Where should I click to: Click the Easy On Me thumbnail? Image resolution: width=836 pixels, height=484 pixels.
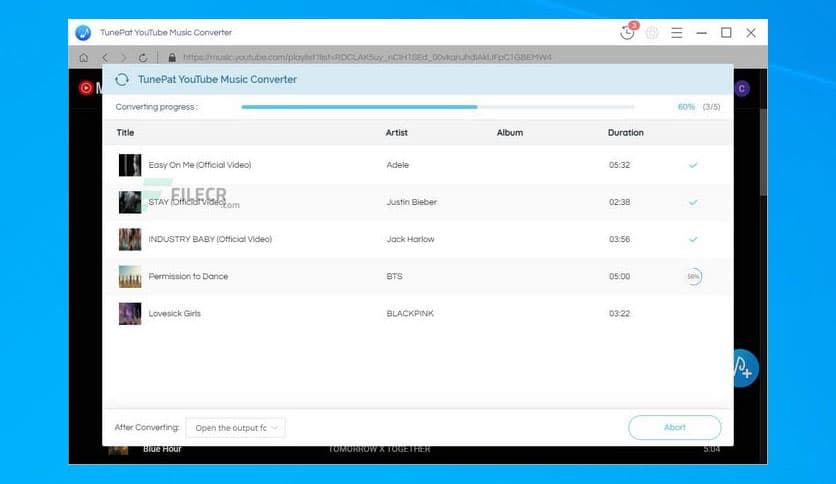pos(130,165)
